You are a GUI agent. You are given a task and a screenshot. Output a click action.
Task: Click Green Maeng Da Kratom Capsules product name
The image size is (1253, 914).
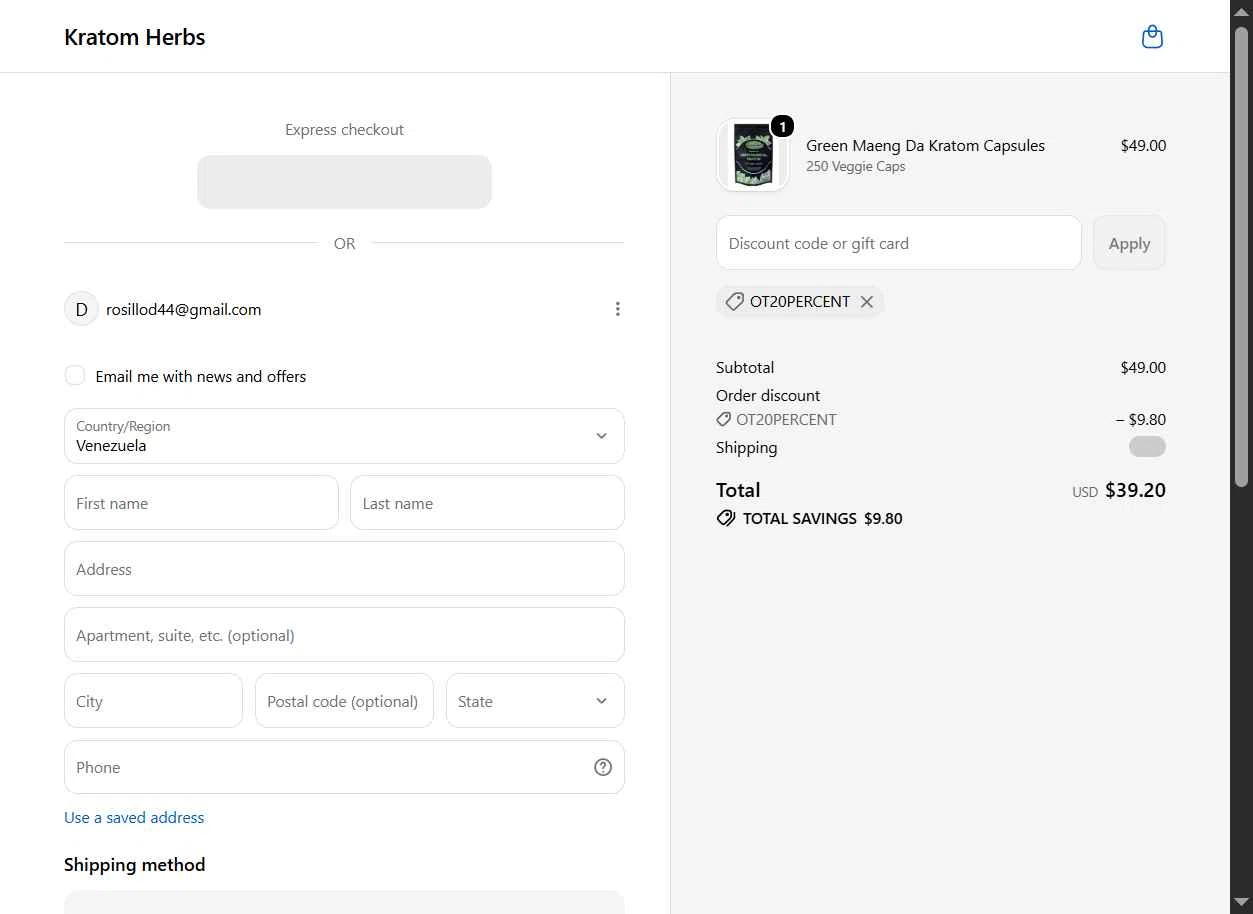[925, 145]
